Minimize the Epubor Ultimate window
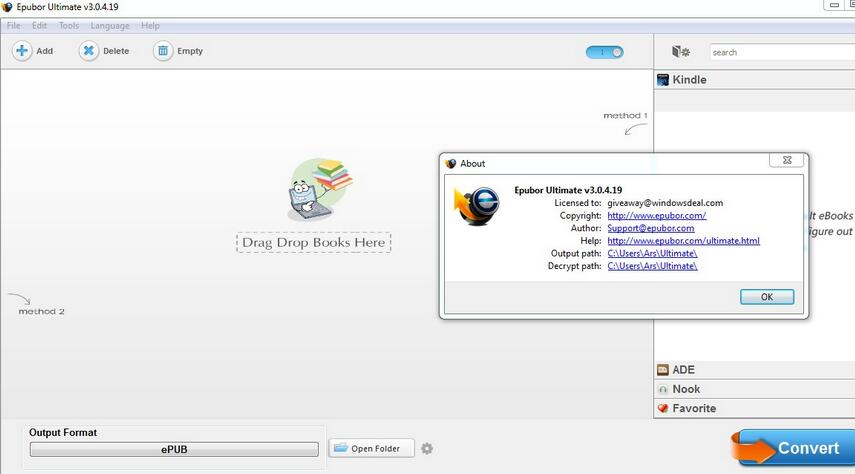Image resolution: width=855 pixels, height=474 pixels. coord(834,5)
